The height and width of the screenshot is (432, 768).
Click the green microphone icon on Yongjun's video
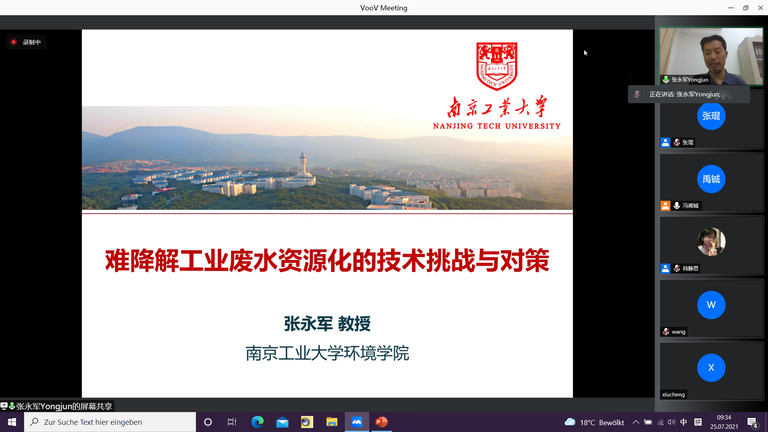[666, 79]
